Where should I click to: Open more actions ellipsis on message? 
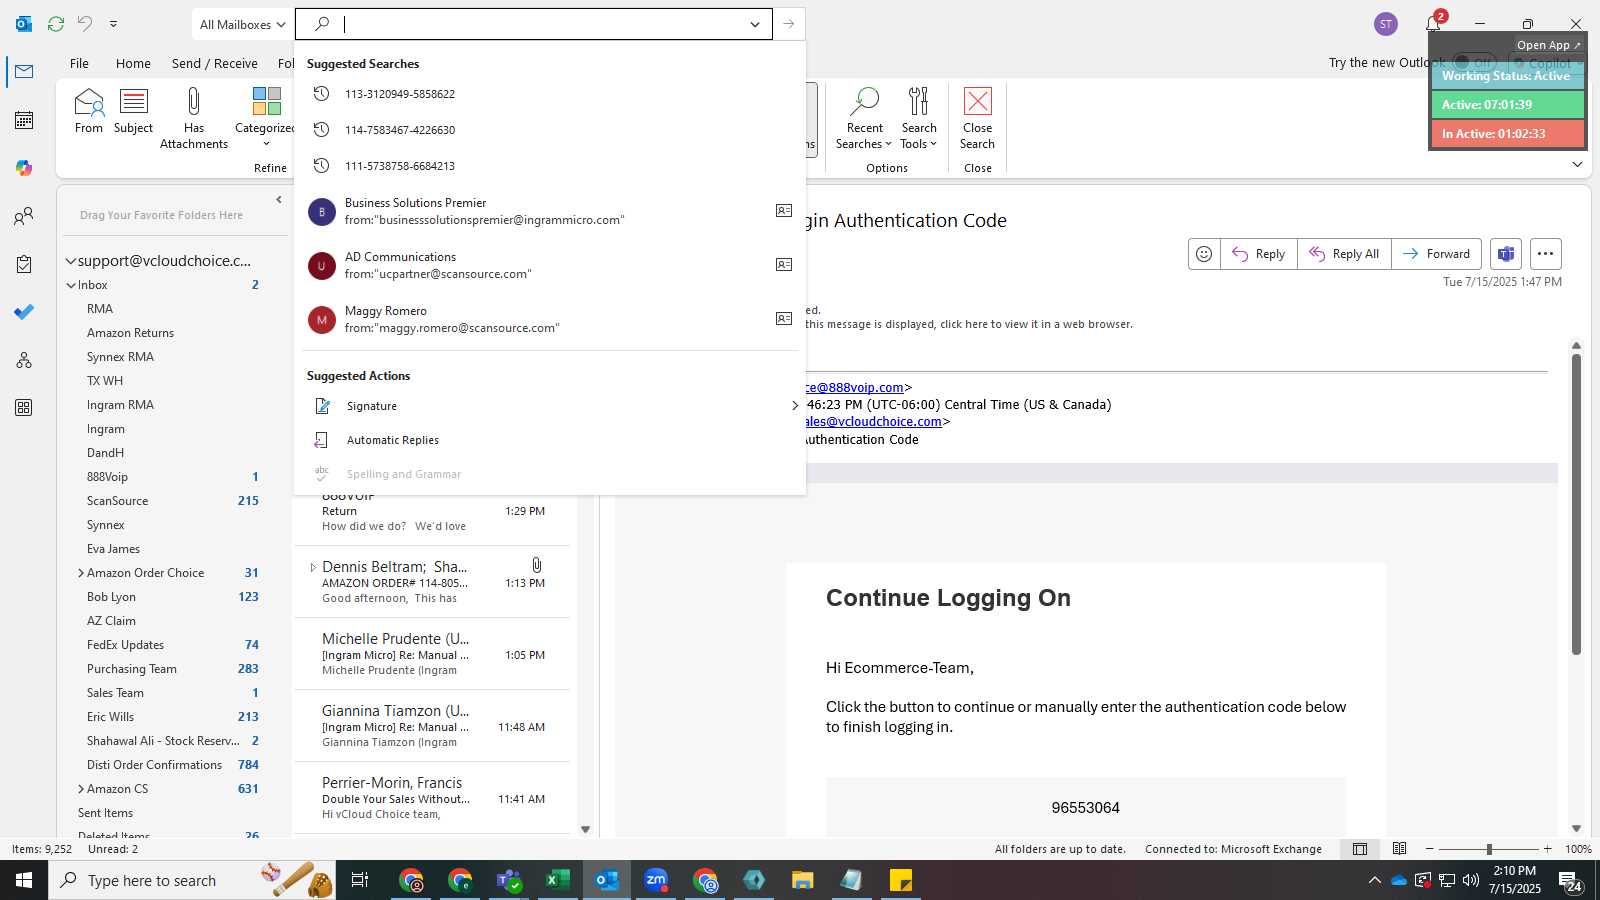[1545, 254]
